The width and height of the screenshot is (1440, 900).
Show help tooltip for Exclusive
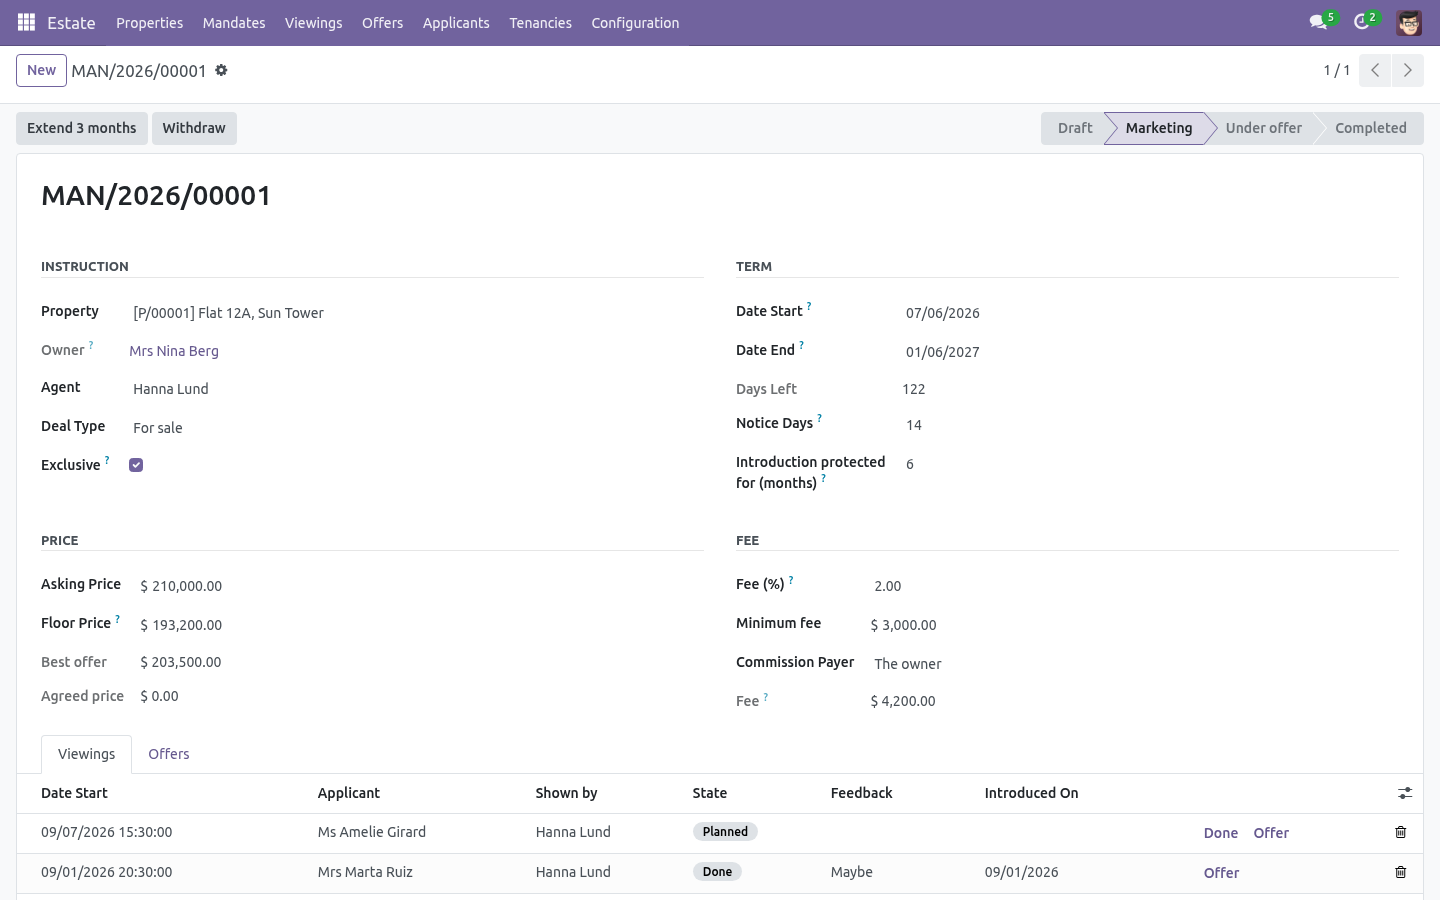(x=107, y=460)
